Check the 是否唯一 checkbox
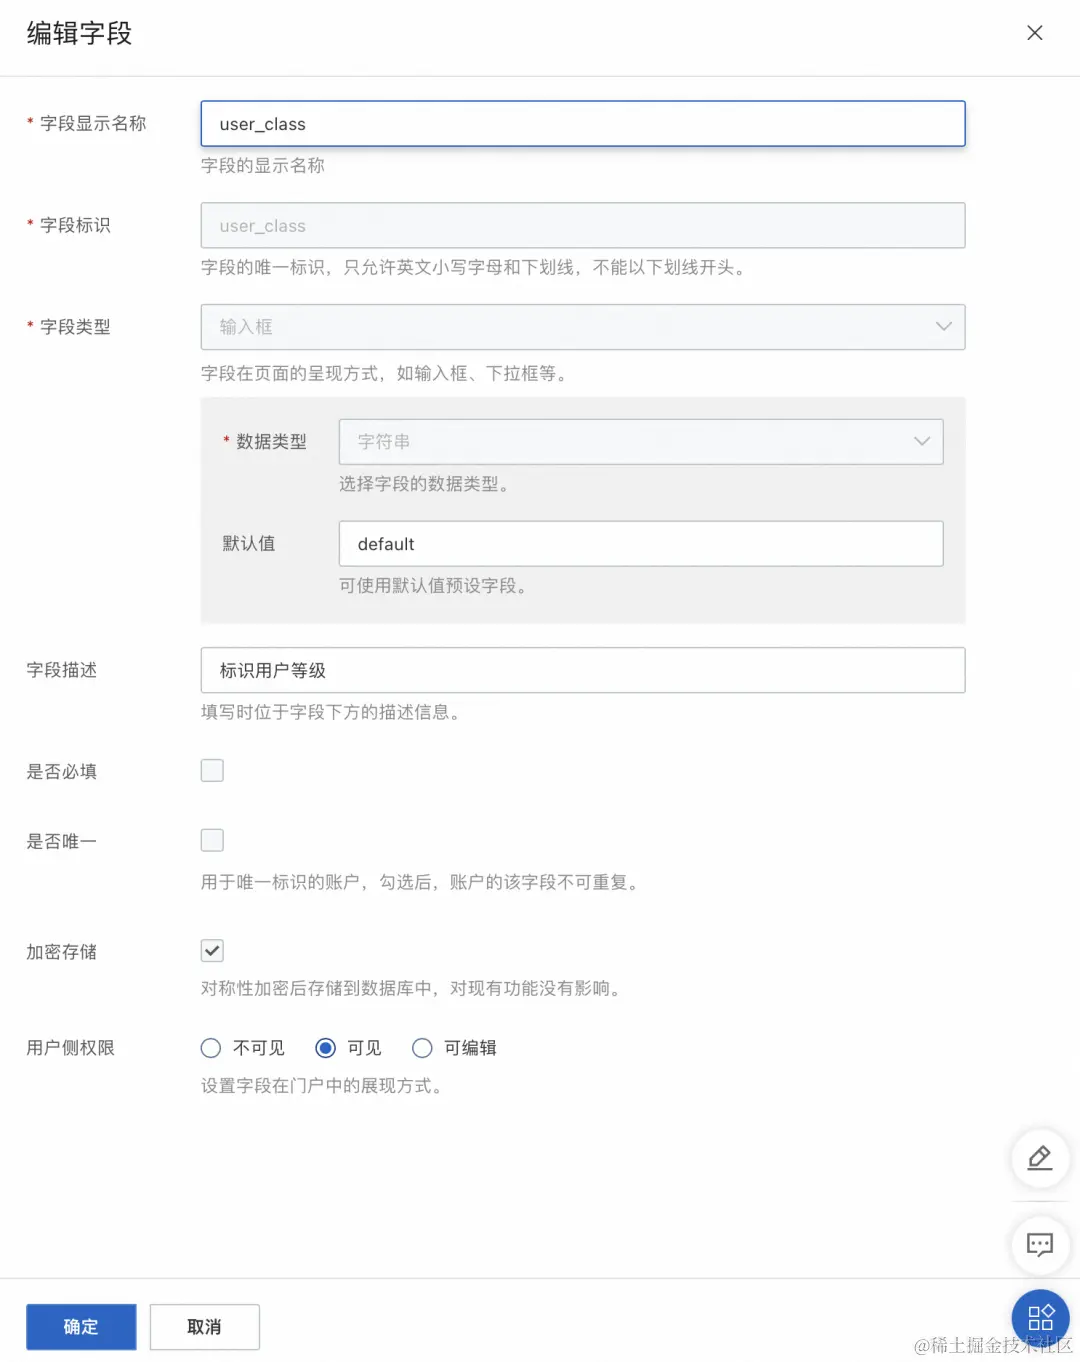This screenshot has height=1362, width=1080. click(x=211, y=840)
